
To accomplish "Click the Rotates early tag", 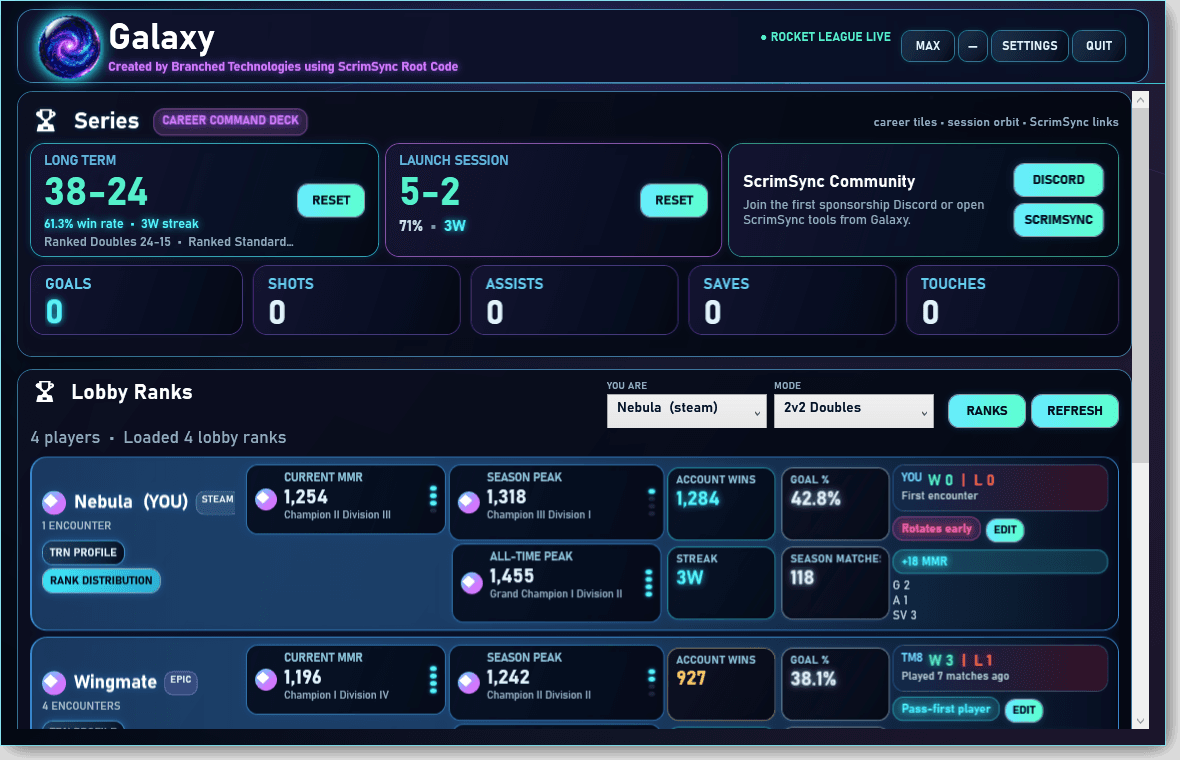I will pyautogui.click(x=937, y=528).
